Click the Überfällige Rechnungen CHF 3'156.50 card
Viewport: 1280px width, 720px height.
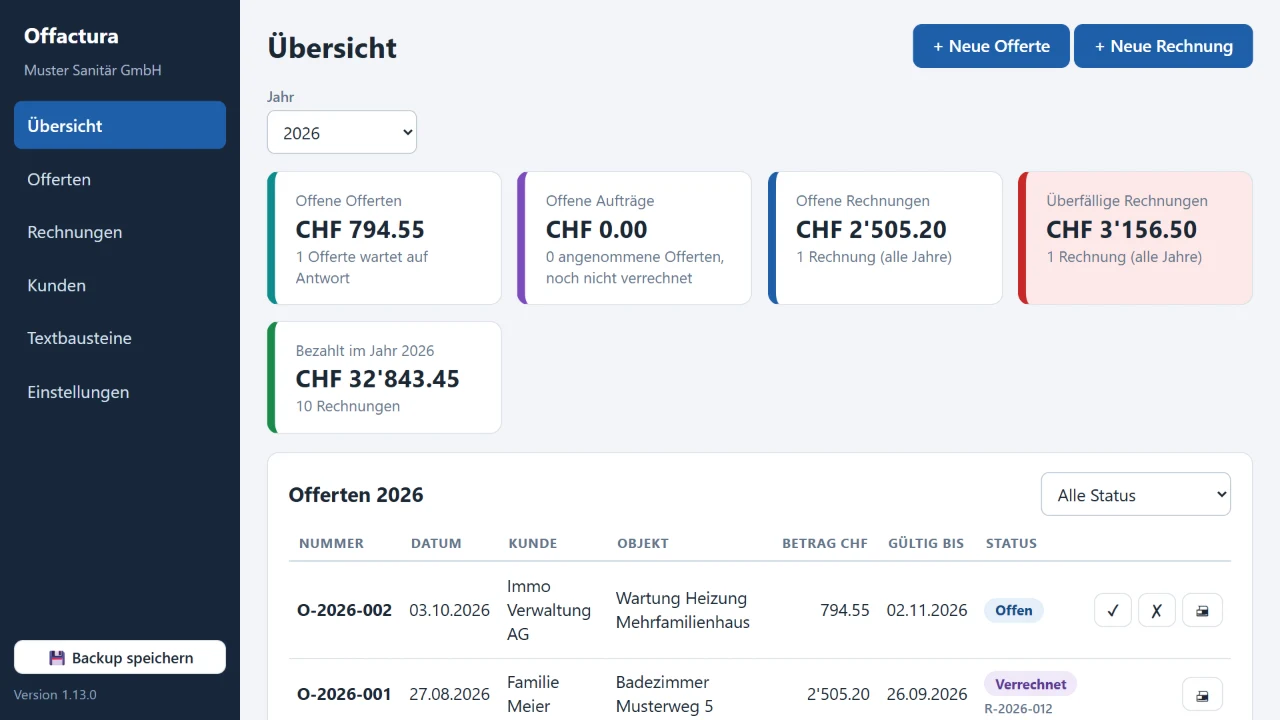point(1135,238)
